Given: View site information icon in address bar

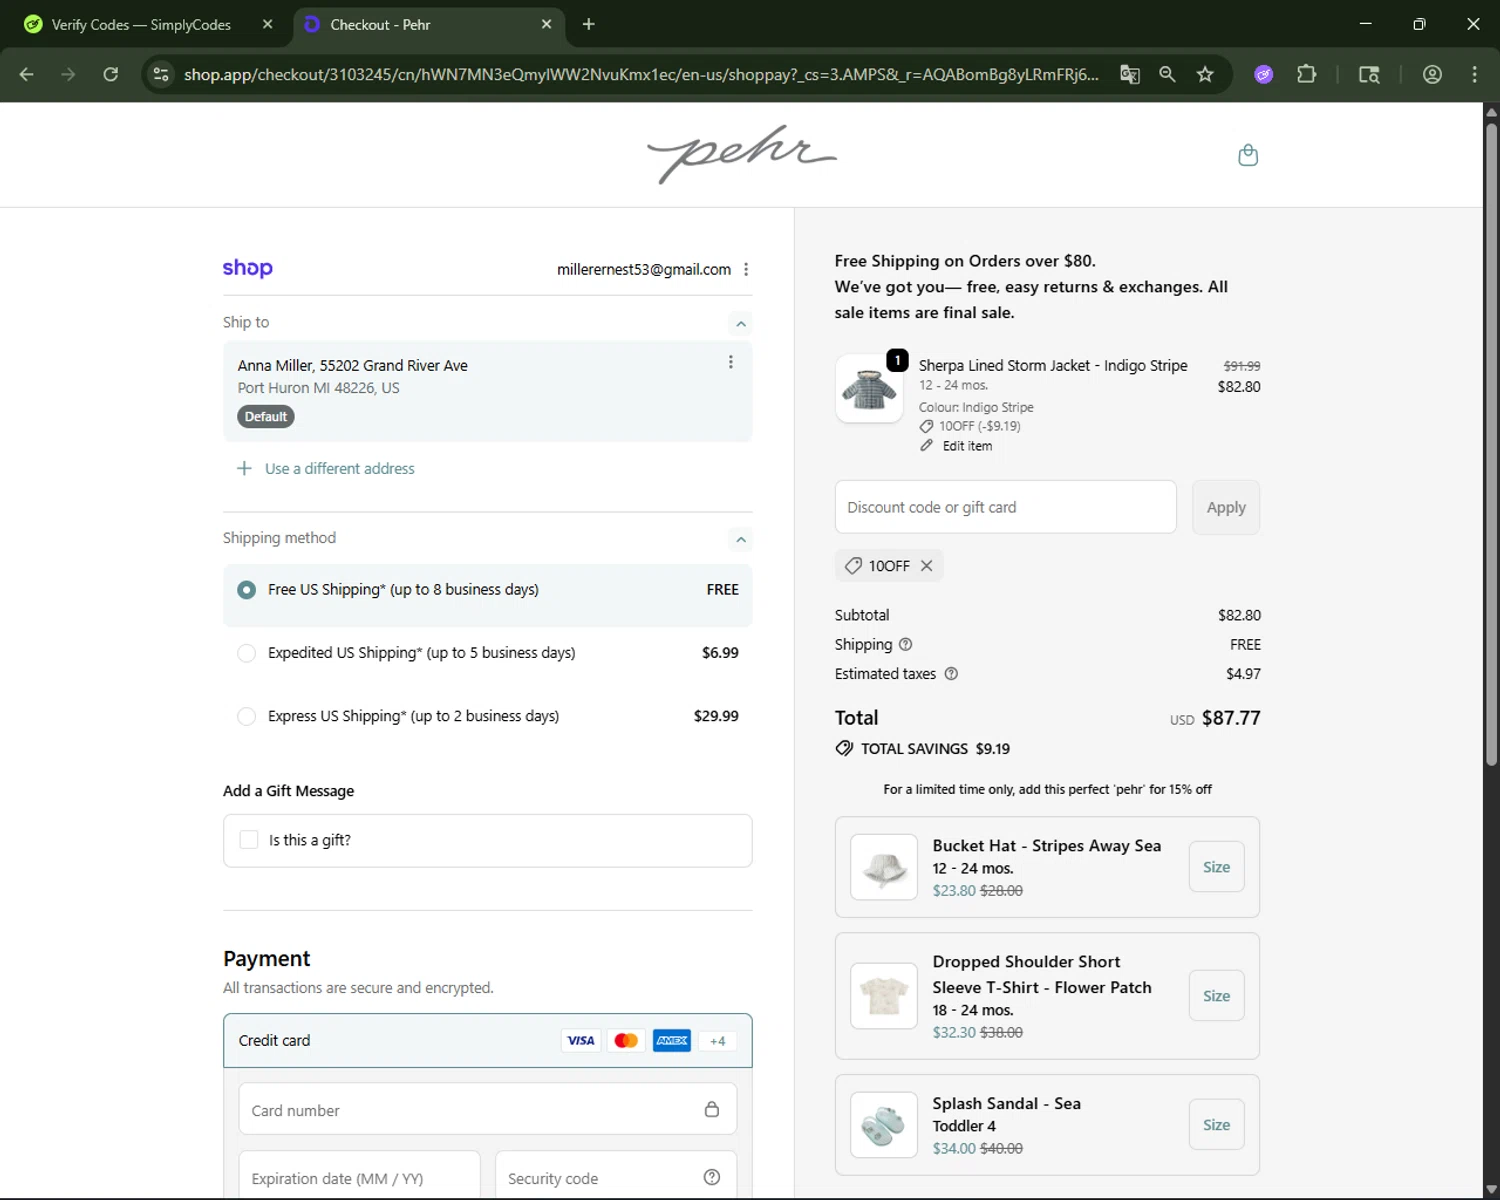Looking at the screenshot, I should tap(161, 74).
